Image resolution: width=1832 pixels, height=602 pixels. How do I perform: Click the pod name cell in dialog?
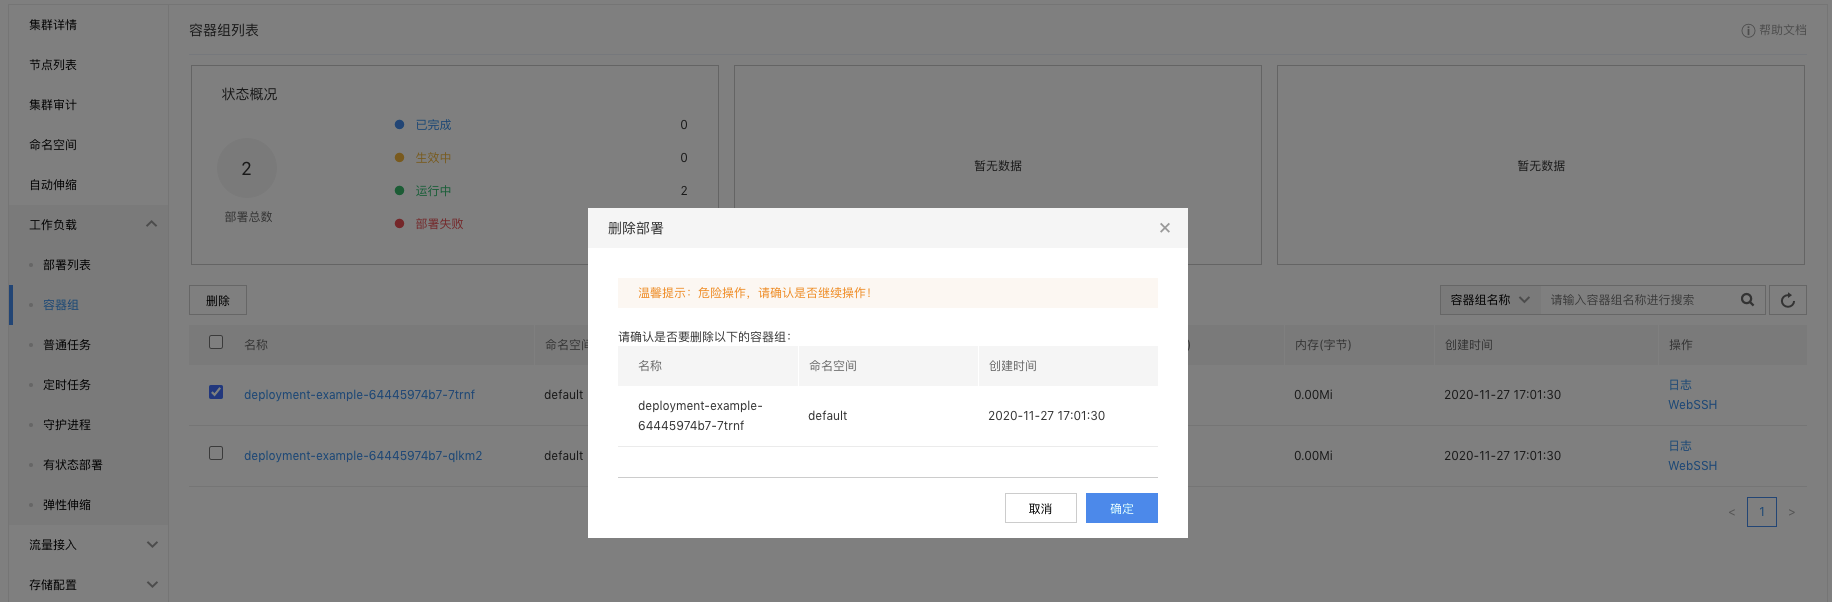[x=700, y=416]
